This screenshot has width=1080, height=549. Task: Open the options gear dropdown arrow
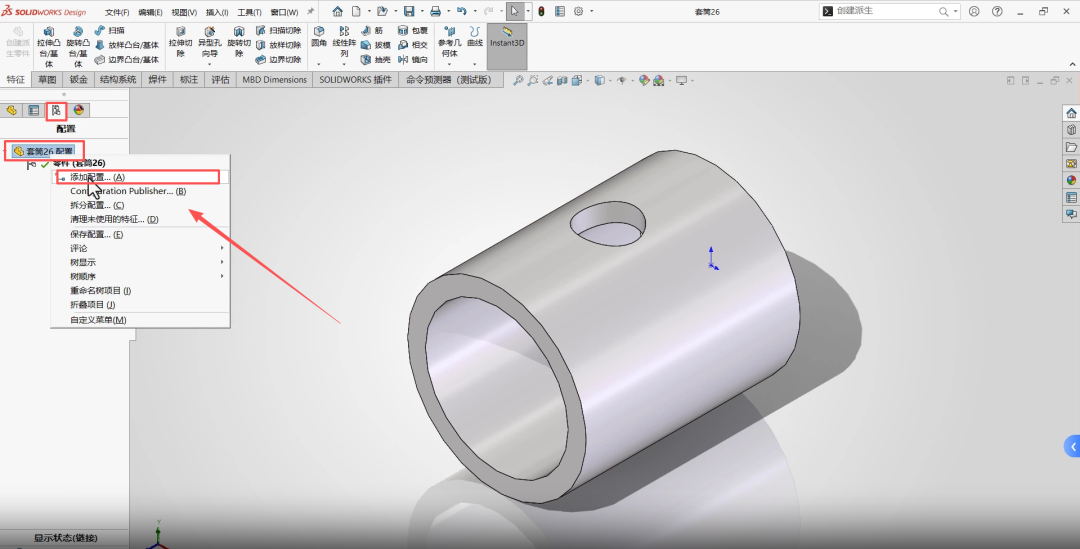coord(591,11)
